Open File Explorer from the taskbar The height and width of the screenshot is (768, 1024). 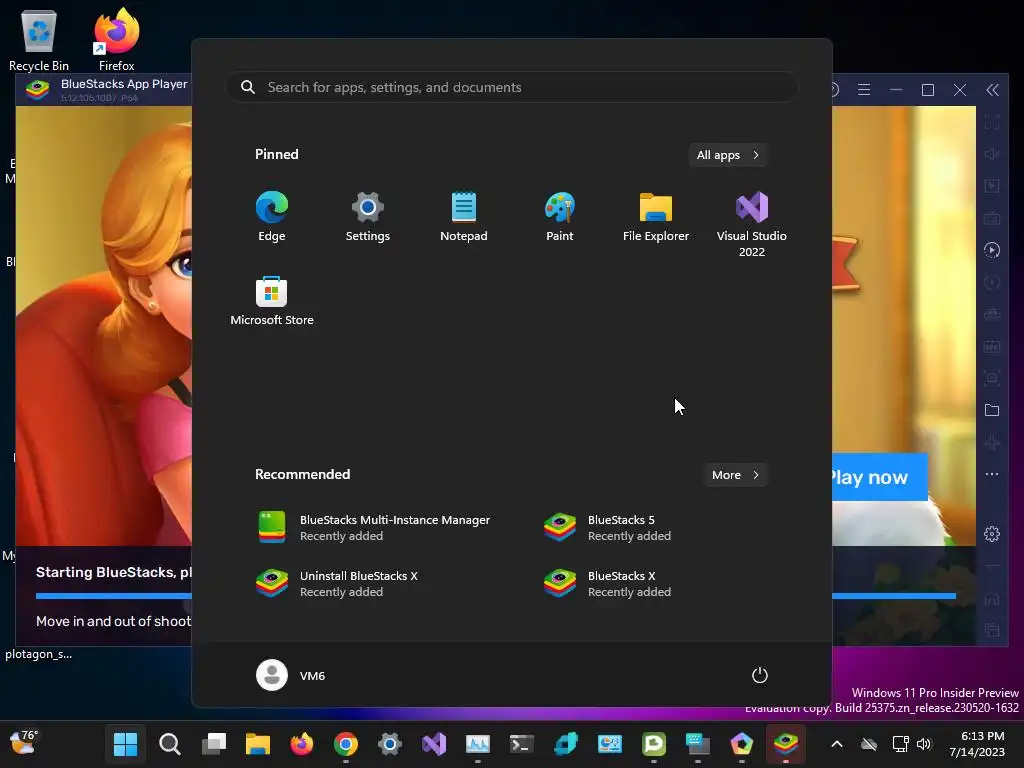tap(257, 743)
